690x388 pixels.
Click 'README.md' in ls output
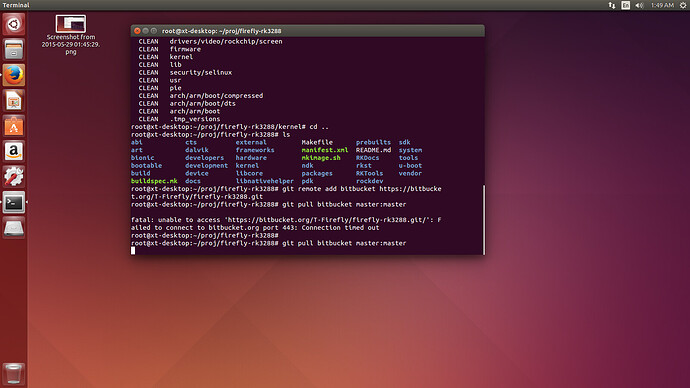point(373,150)
